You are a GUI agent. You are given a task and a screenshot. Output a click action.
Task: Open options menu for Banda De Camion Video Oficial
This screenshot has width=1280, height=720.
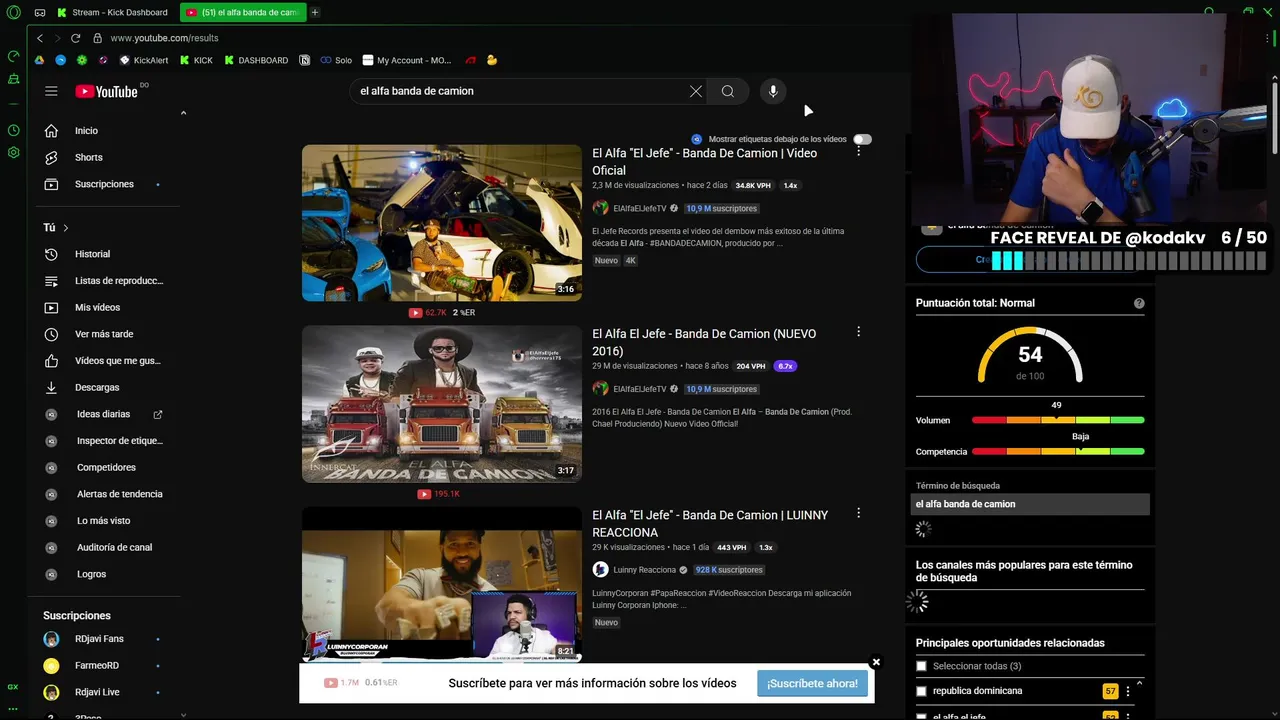click(858, 151)
